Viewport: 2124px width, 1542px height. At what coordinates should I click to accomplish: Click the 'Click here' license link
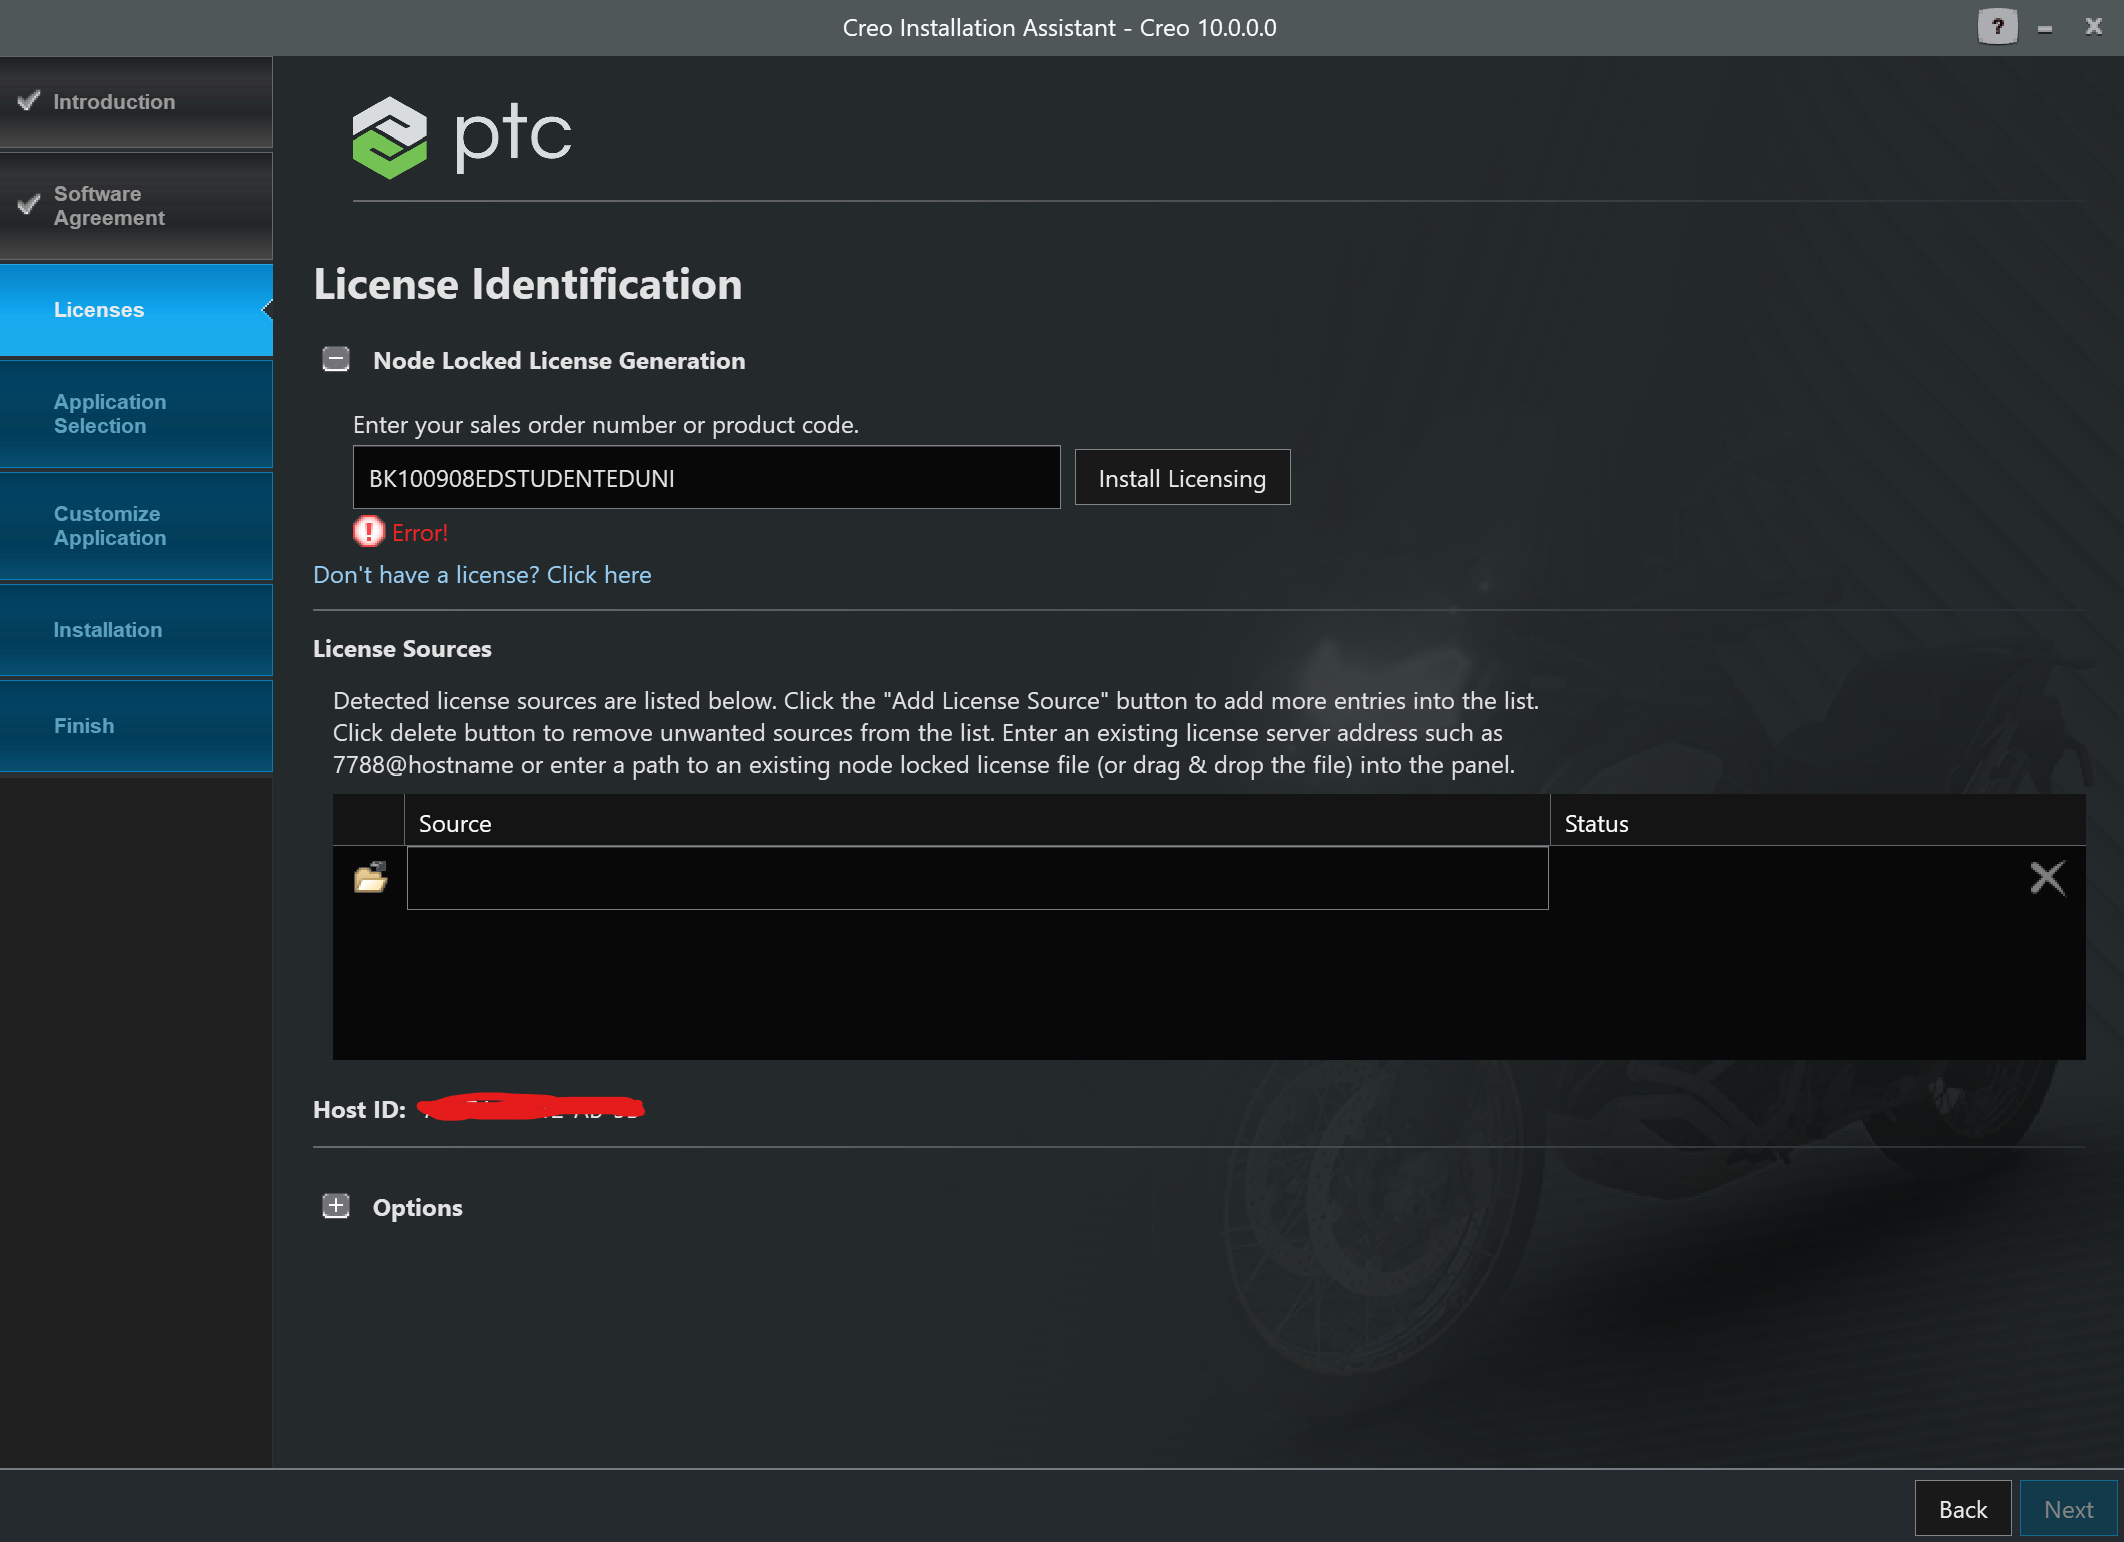coord(598,574)
